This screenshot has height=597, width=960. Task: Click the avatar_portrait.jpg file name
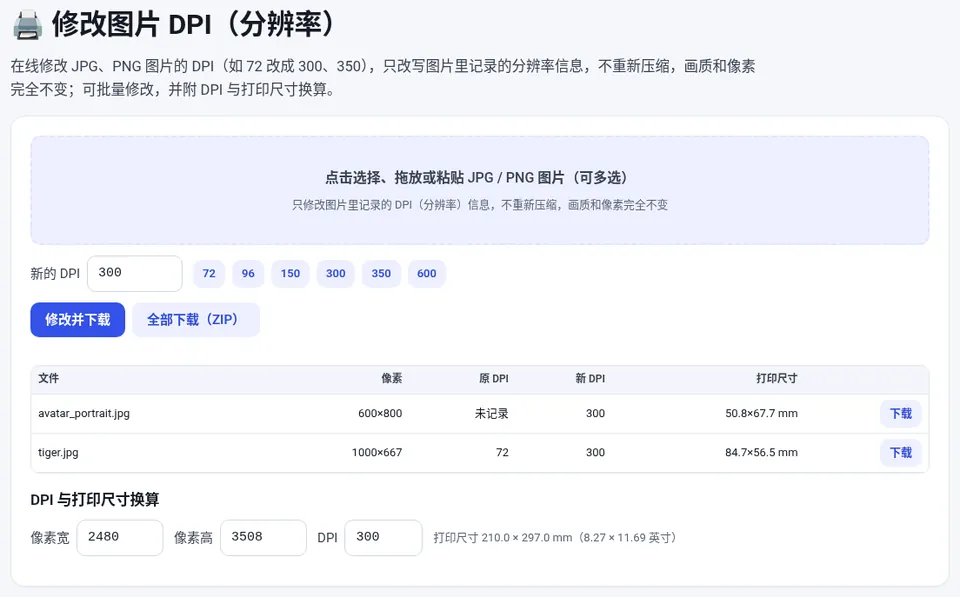(x=84, y=413)
